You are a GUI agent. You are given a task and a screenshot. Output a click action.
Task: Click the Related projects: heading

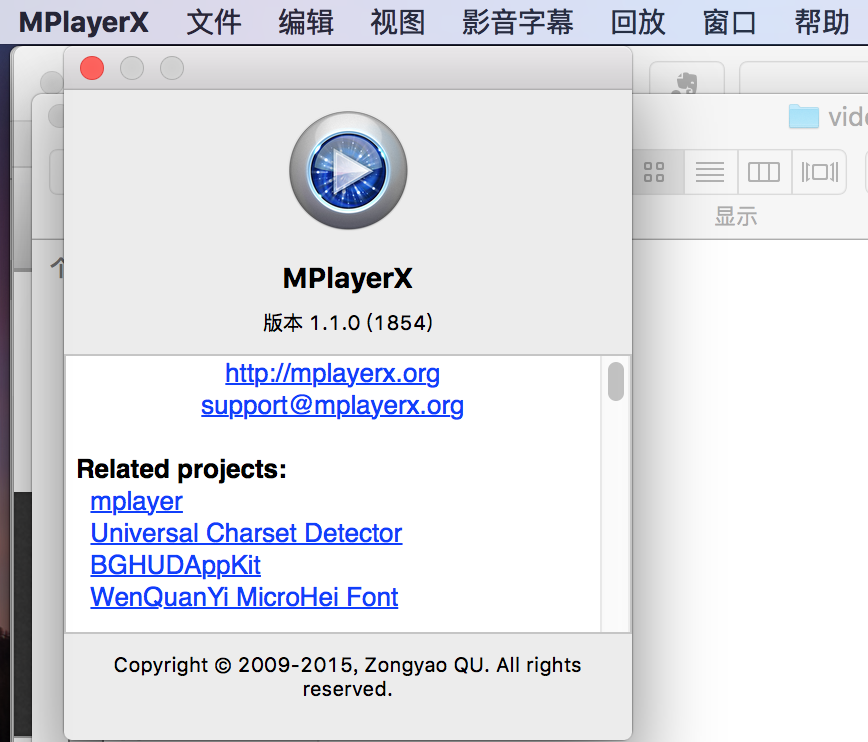click(x=182, y=469)
